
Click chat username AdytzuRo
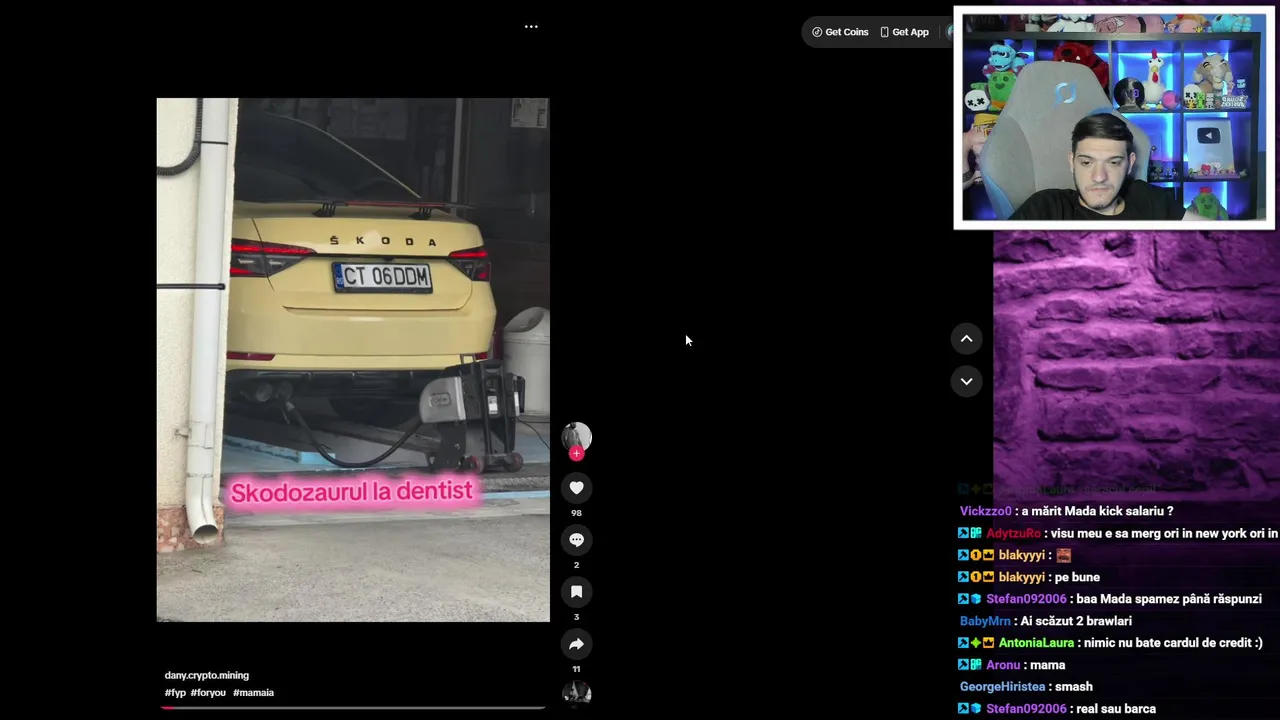point(1013,533)
